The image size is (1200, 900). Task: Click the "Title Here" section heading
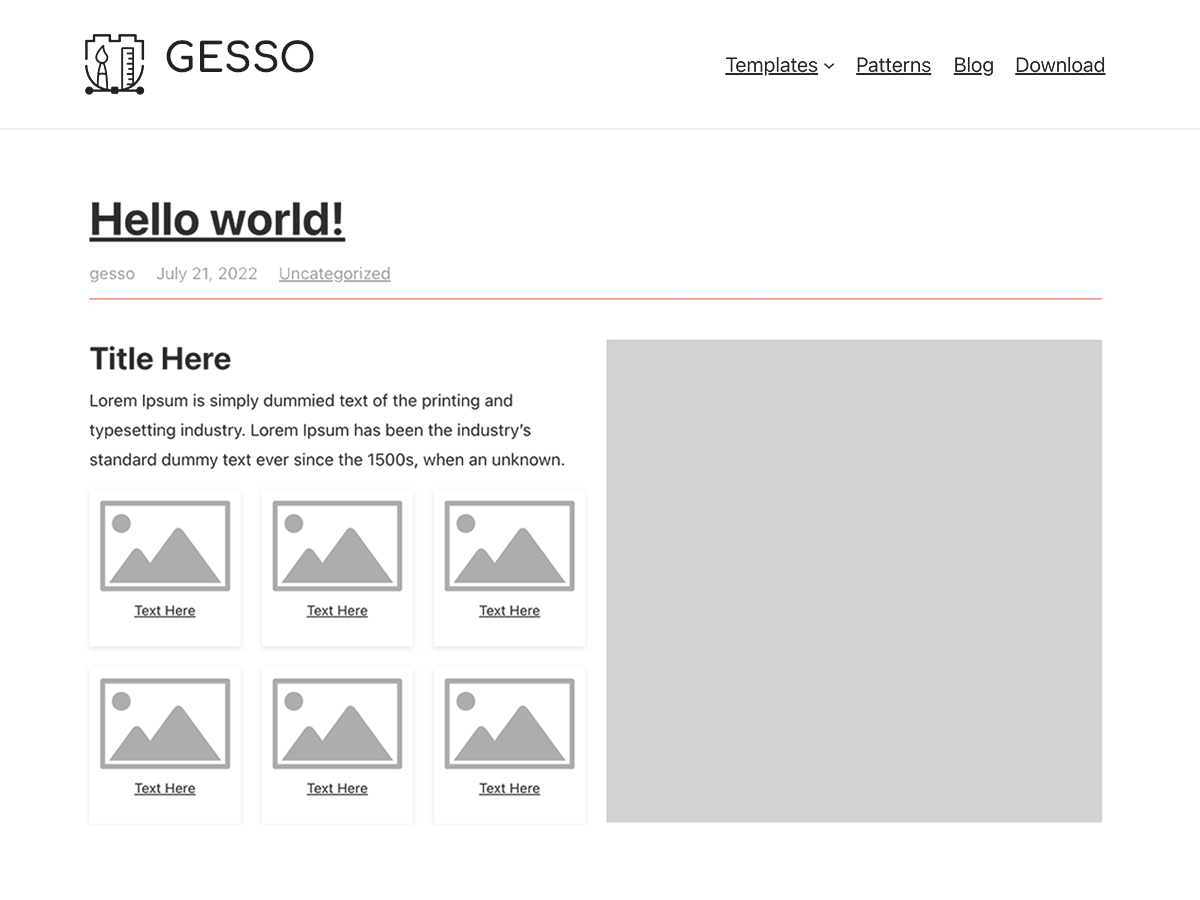[160, 358]
